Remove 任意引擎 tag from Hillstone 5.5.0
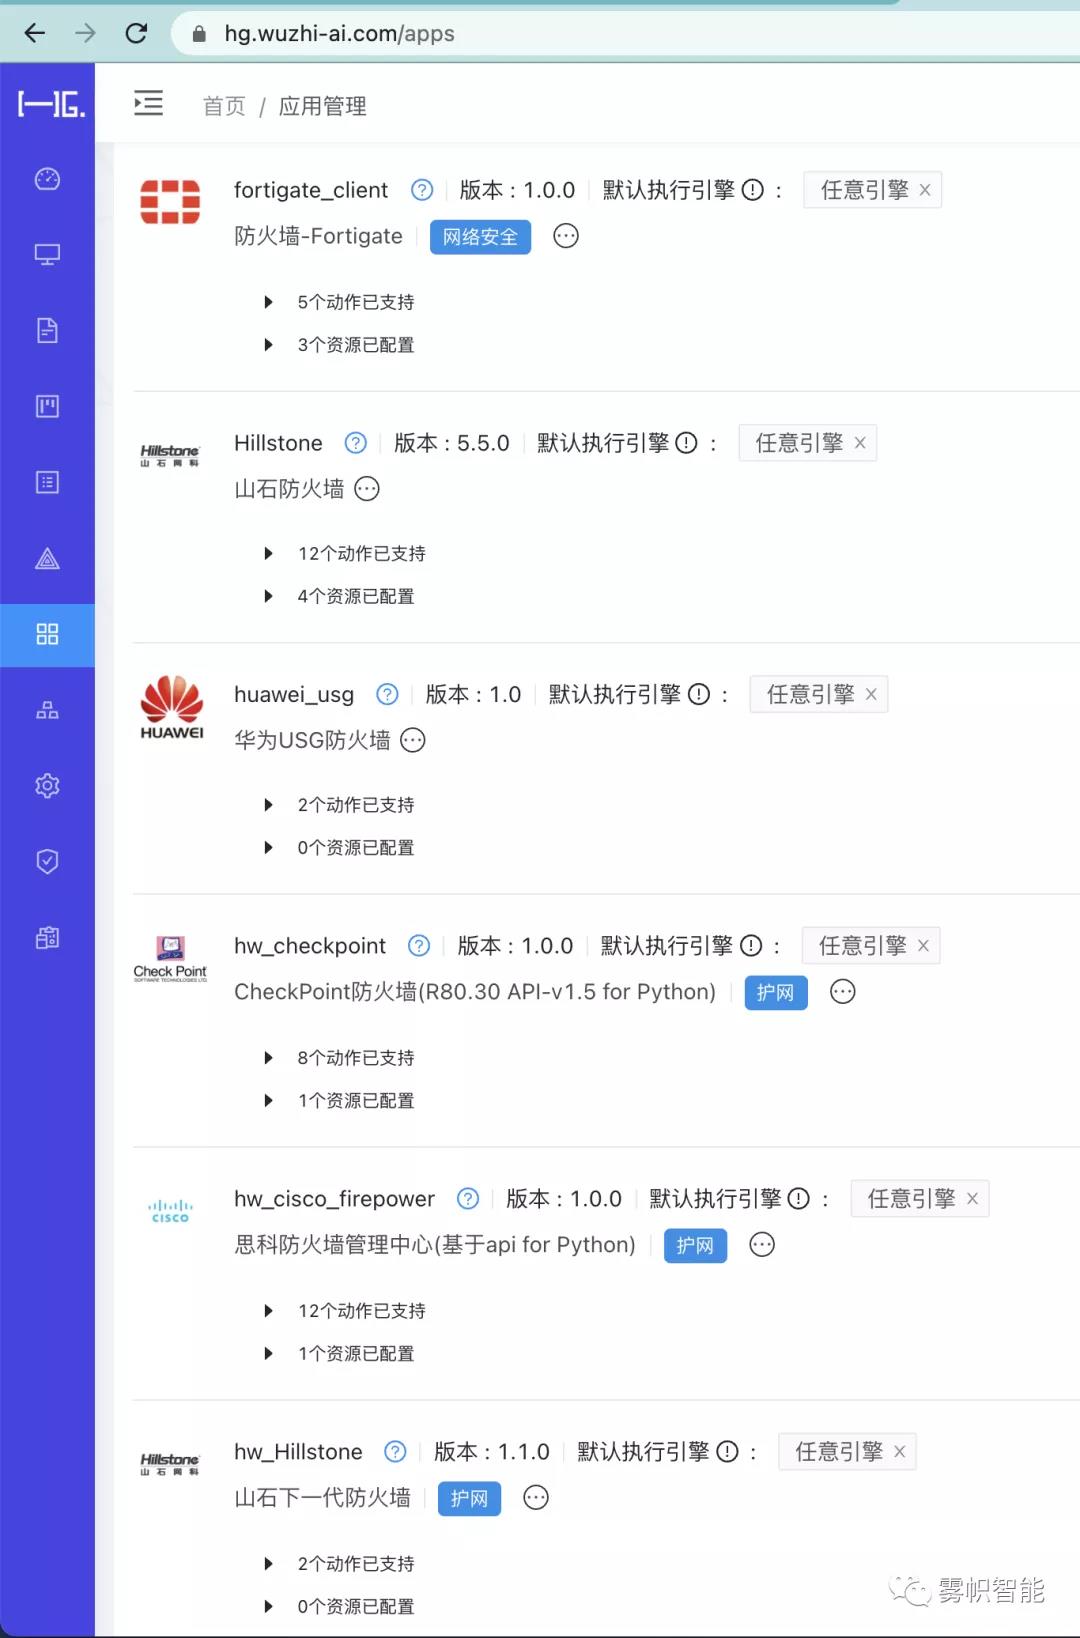Viewport: 1080px width, 1638px height. [860, 443]
